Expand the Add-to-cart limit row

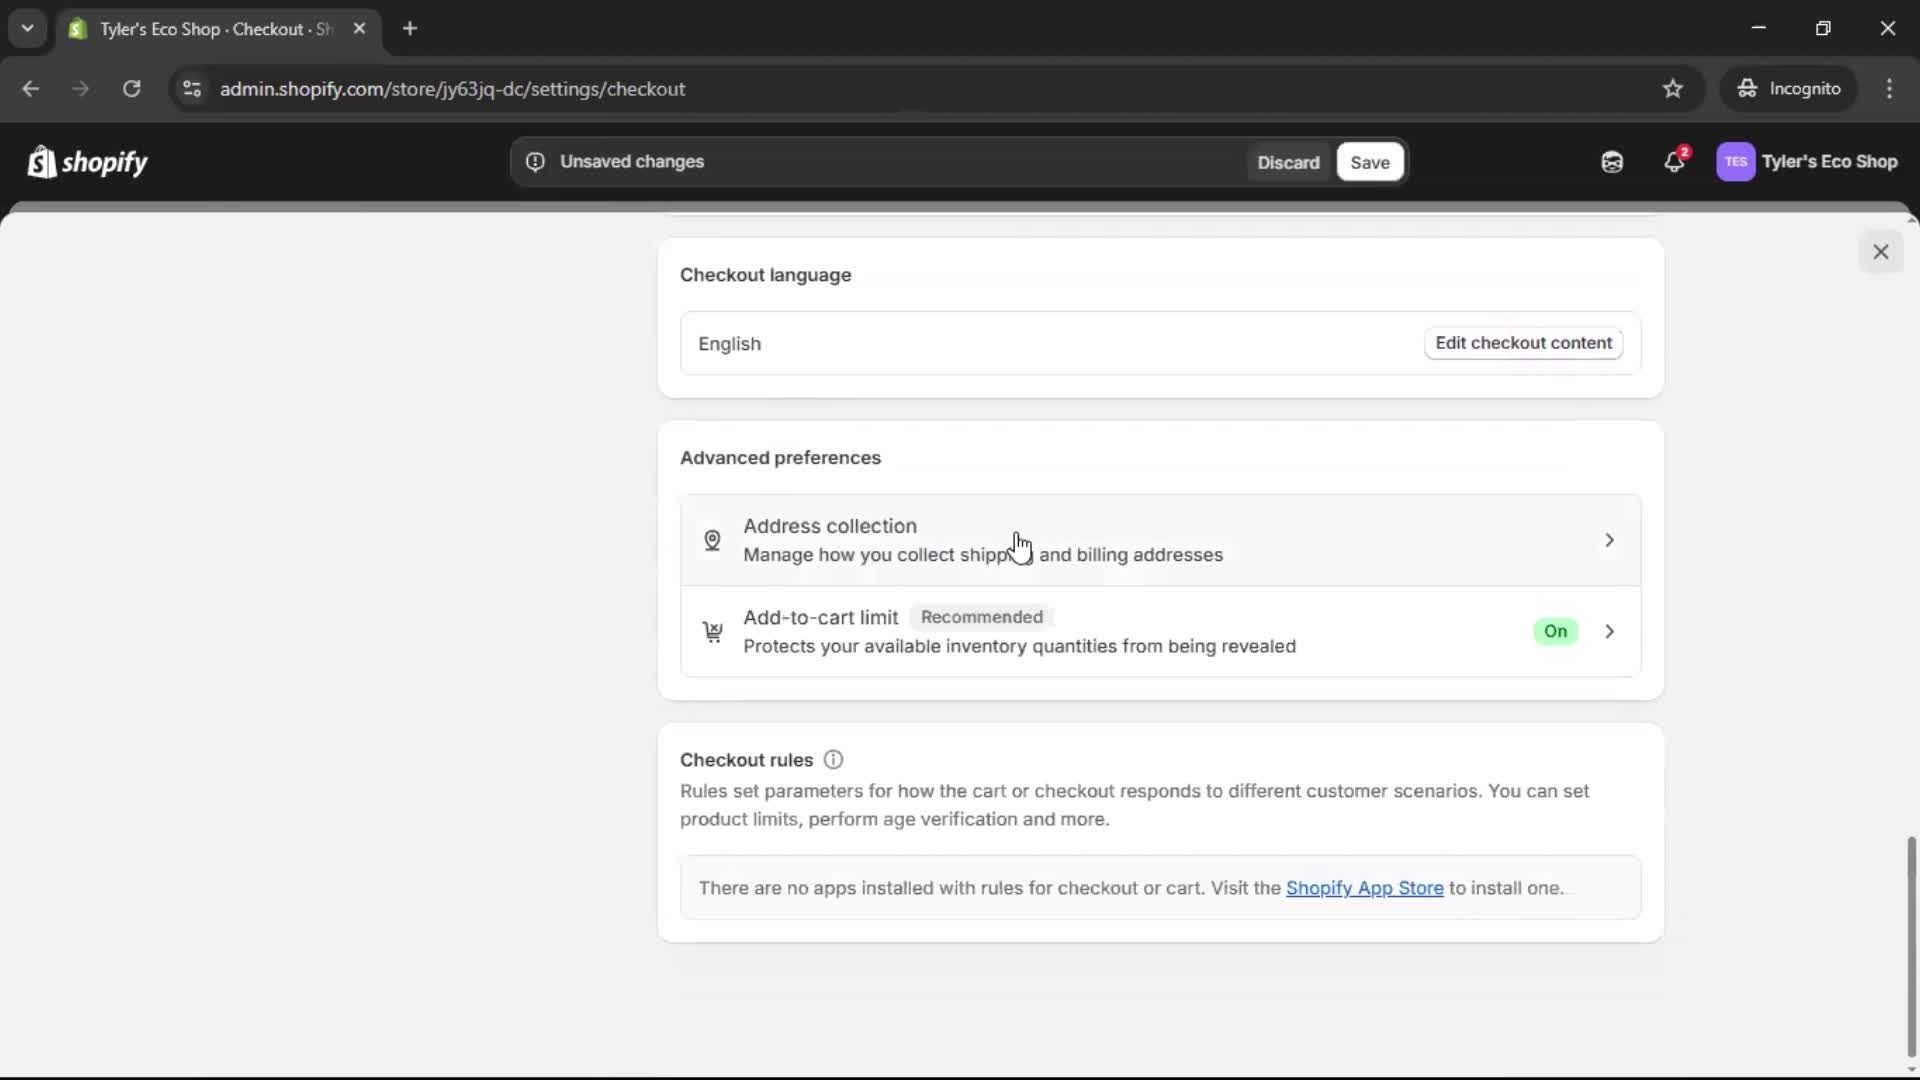click(1608, 631)
